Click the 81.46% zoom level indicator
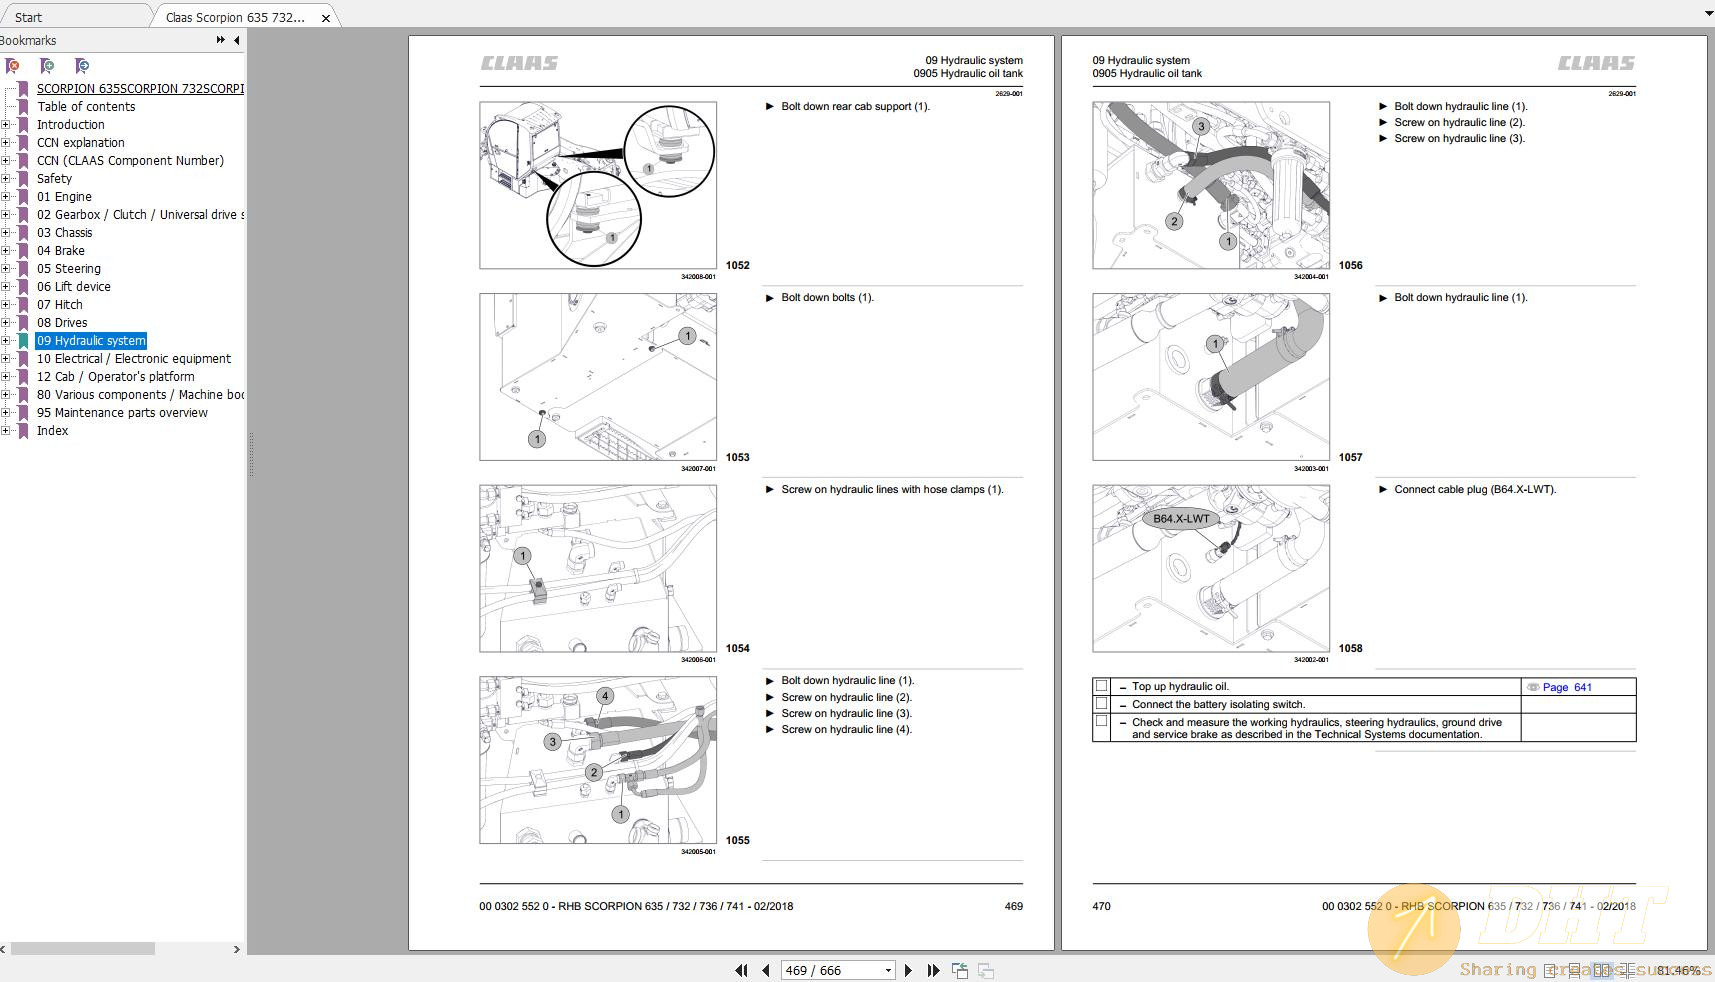Viewport: 1715px width, 982px height. pos(1678,970)
